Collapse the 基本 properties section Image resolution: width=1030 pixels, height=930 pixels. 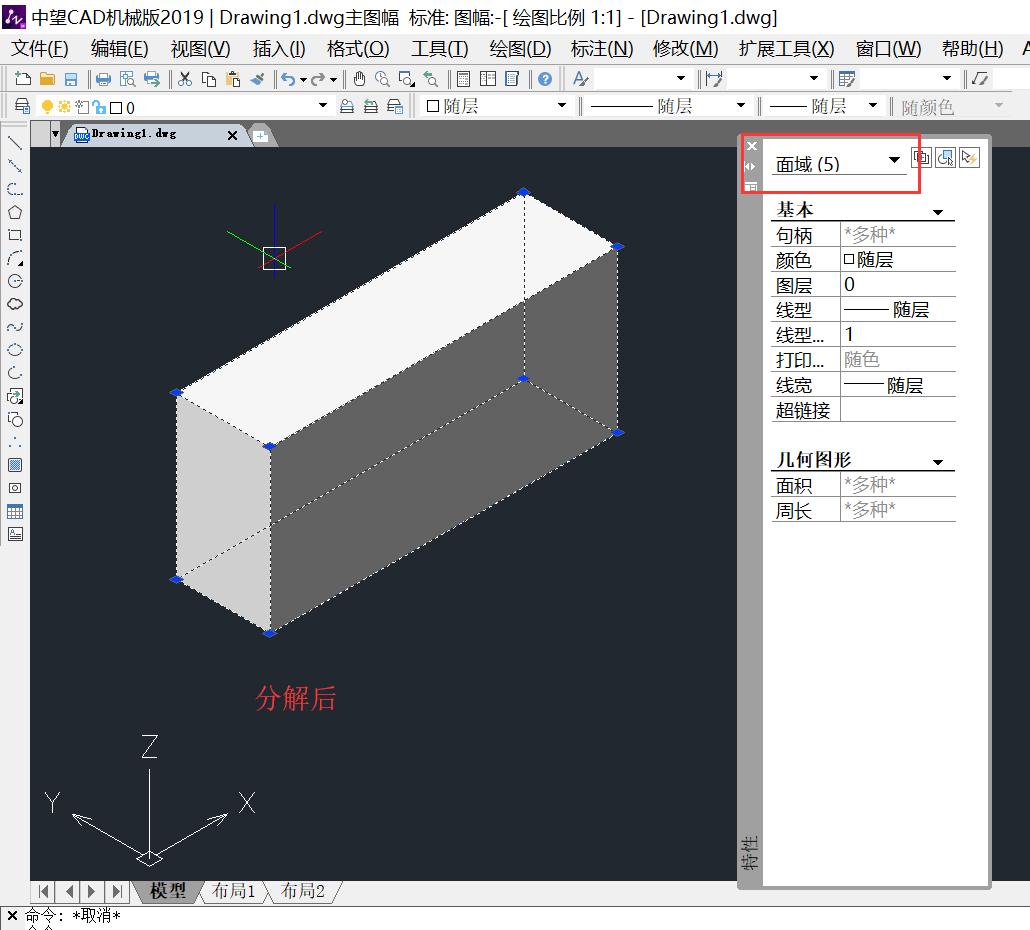(938, 210)
